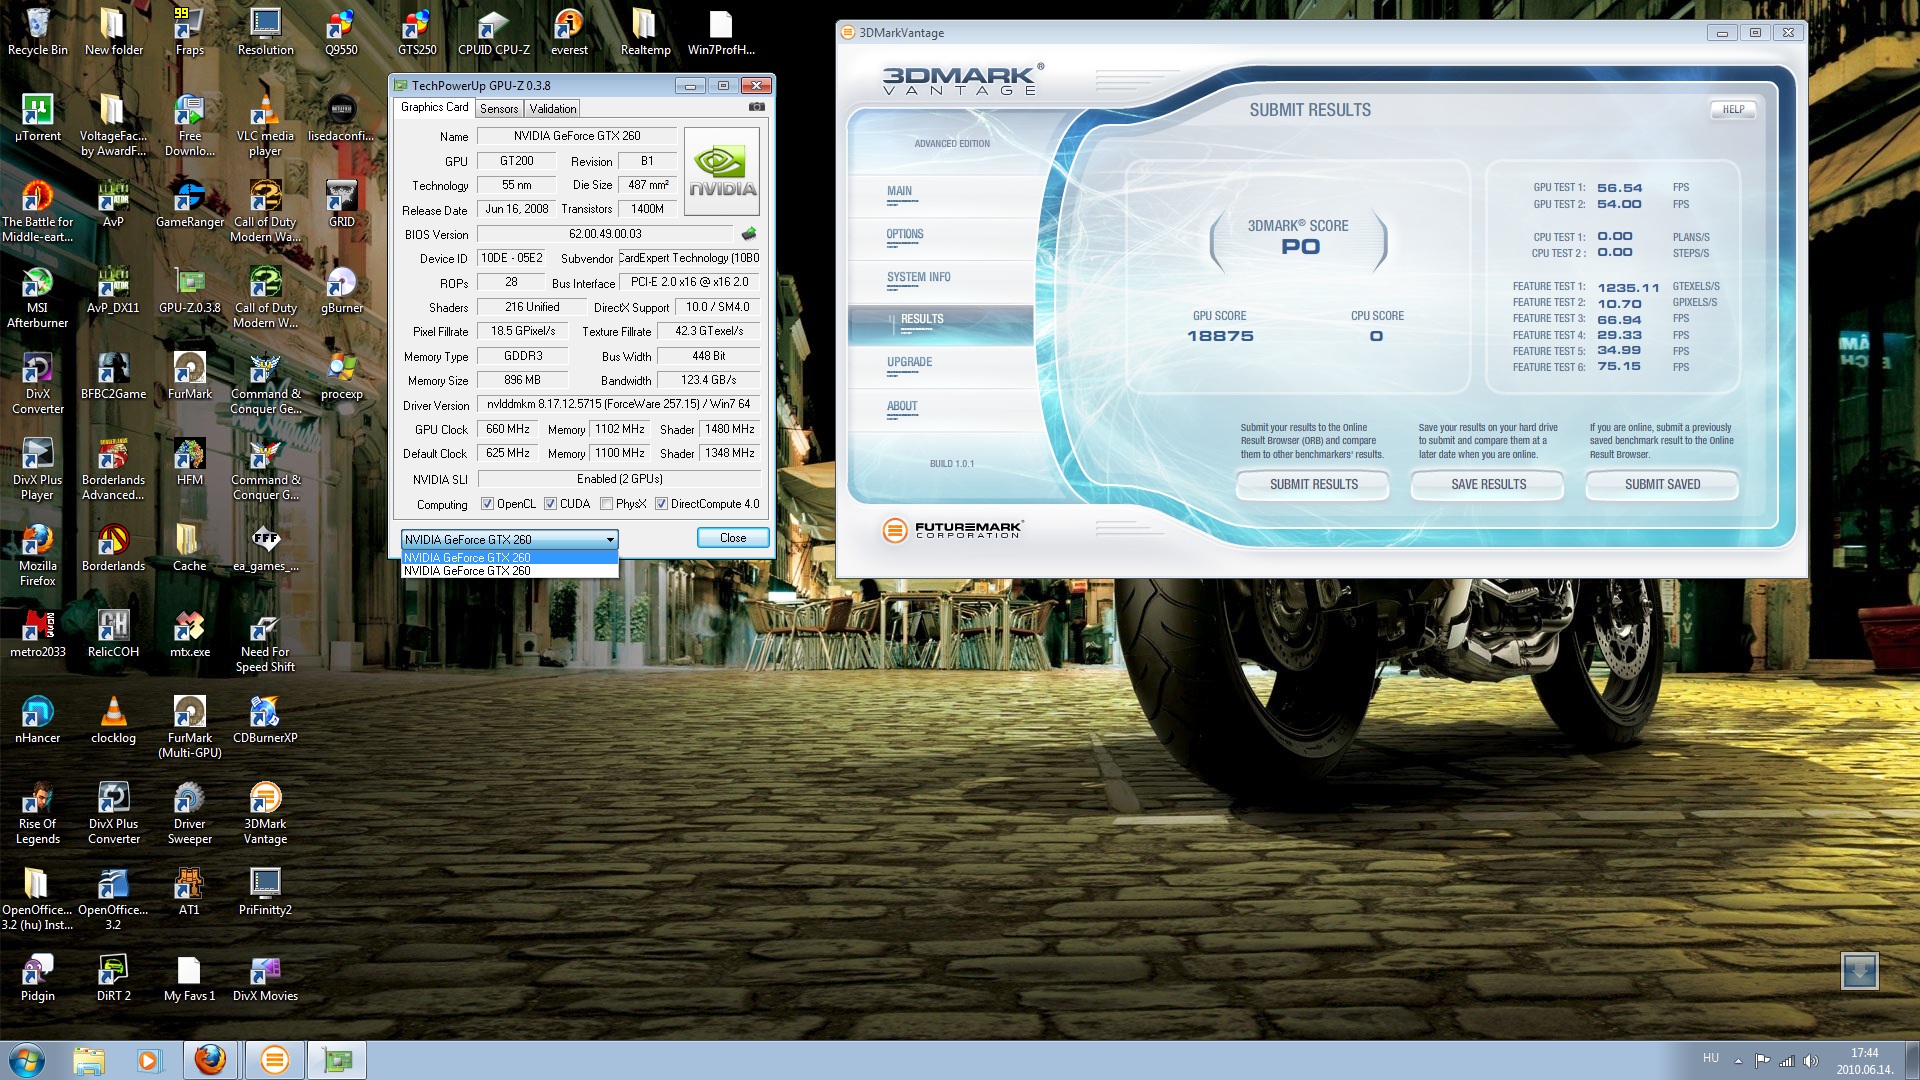Open Windows Media Player from taskbar
Image resolution: width=1920 pixels, height=1080 pixels.
click(148, 1060)
